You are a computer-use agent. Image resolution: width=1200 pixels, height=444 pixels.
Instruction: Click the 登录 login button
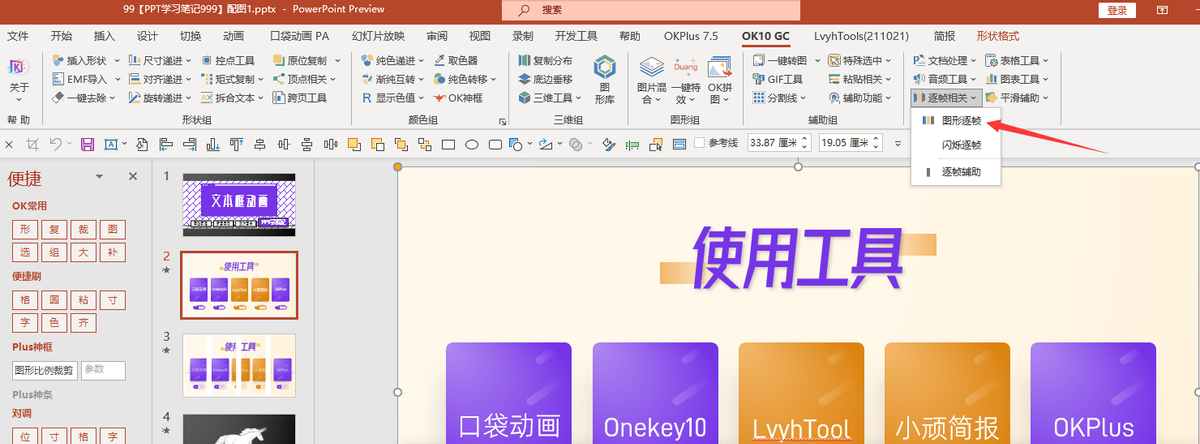tap(1117, 10)
